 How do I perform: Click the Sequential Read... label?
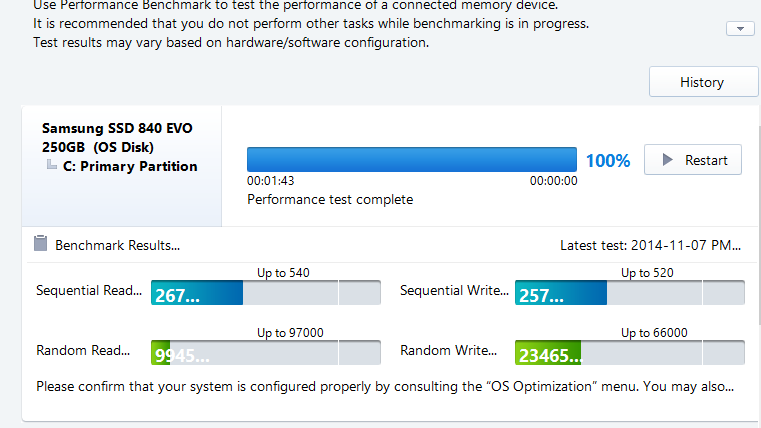point(89,291)
